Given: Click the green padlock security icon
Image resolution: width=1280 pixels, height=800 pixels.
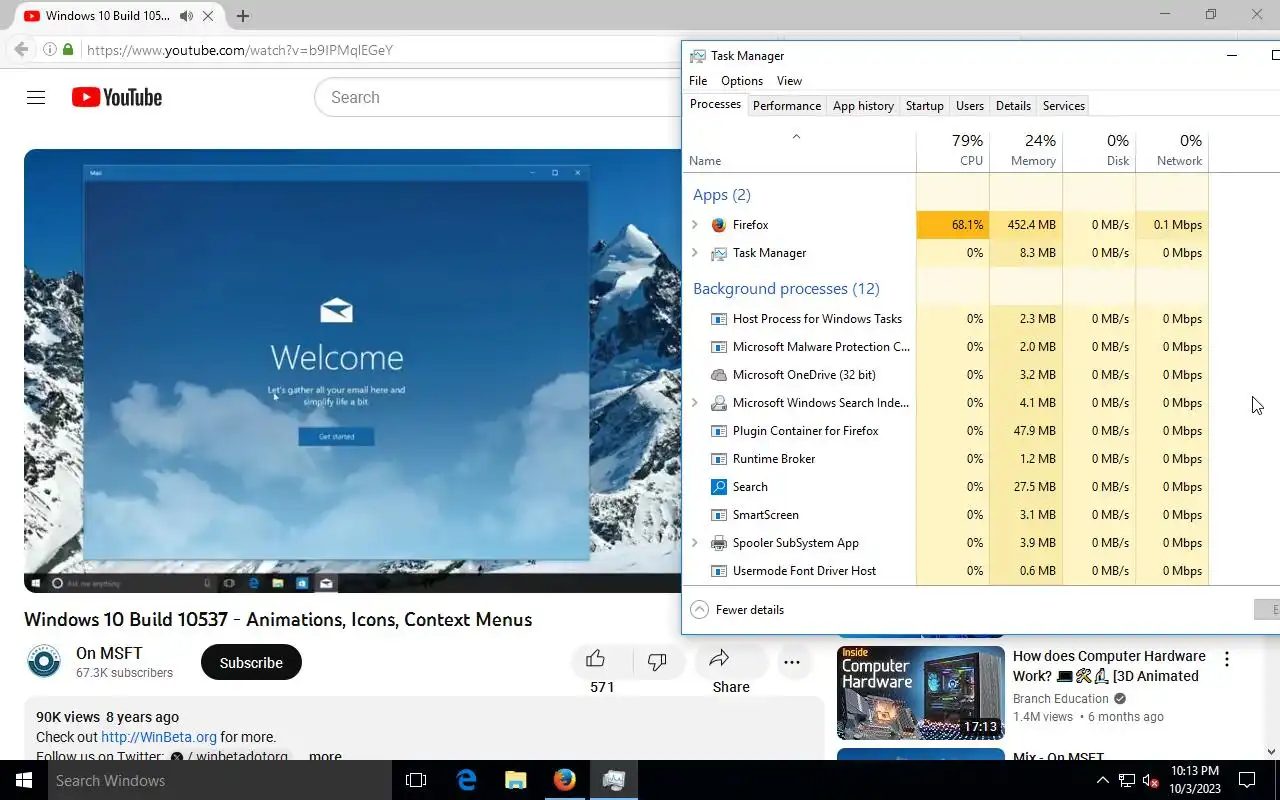Looking at the screenshot, I should [68, 50].
